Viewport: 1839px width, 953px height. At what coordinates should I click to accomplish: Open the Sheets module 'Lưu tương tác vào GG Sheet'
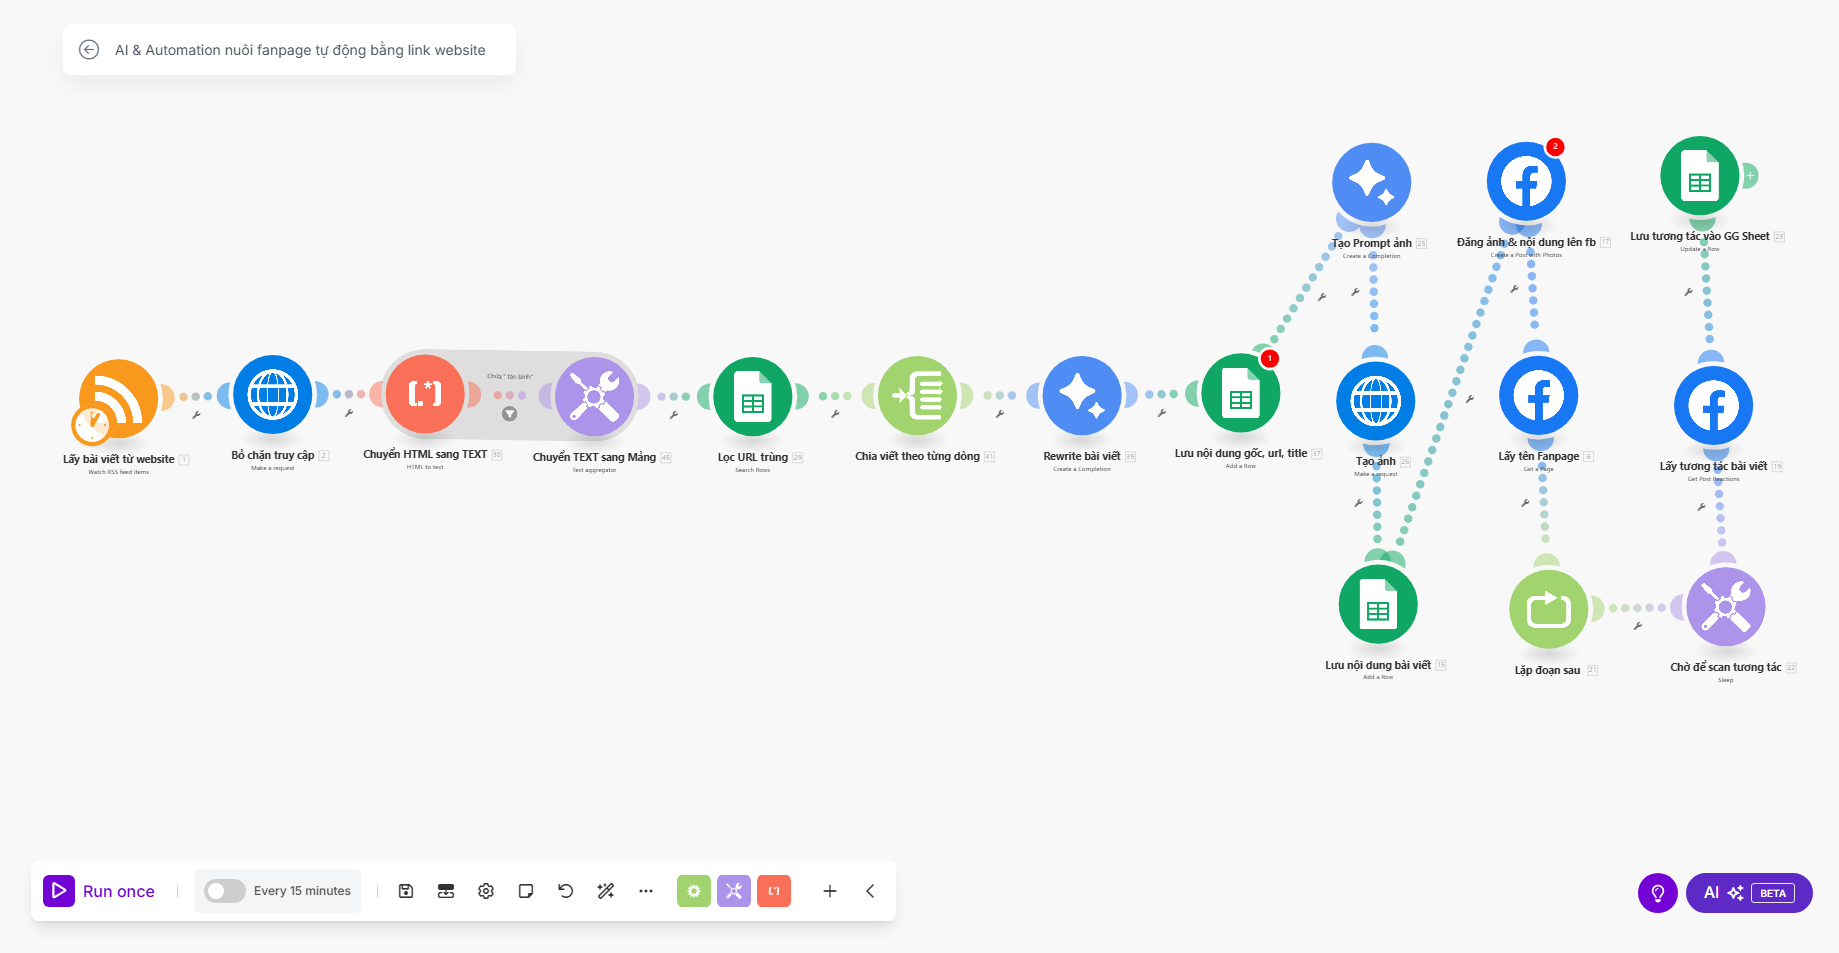coord(1700,176)
